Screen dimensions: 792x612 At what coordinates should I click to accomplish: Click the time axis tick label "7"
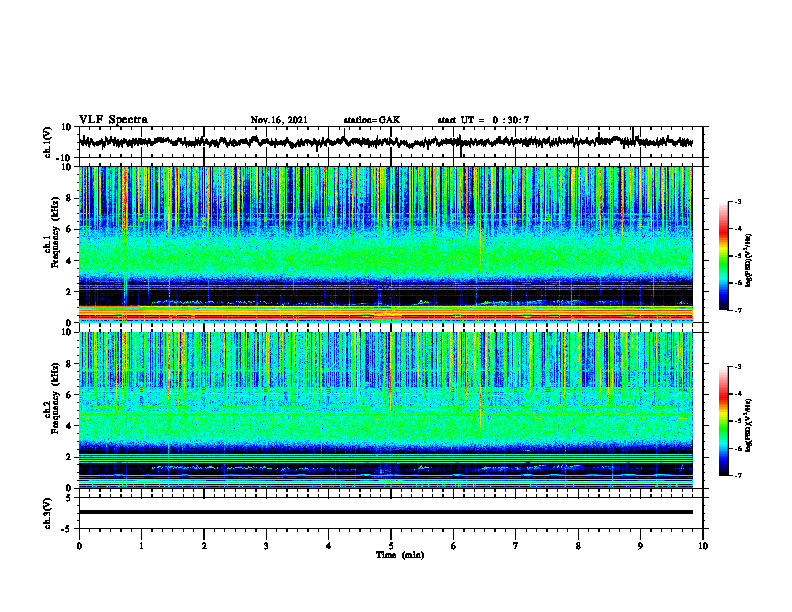pos(516,546)
